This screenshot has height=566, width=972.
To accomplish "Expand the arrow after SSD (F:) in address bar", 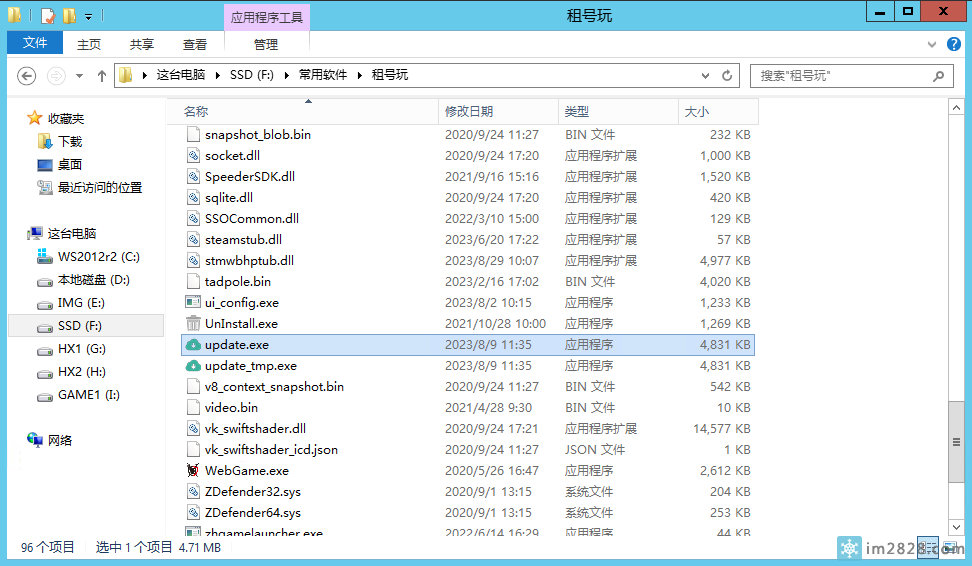I will click(286, 75).
